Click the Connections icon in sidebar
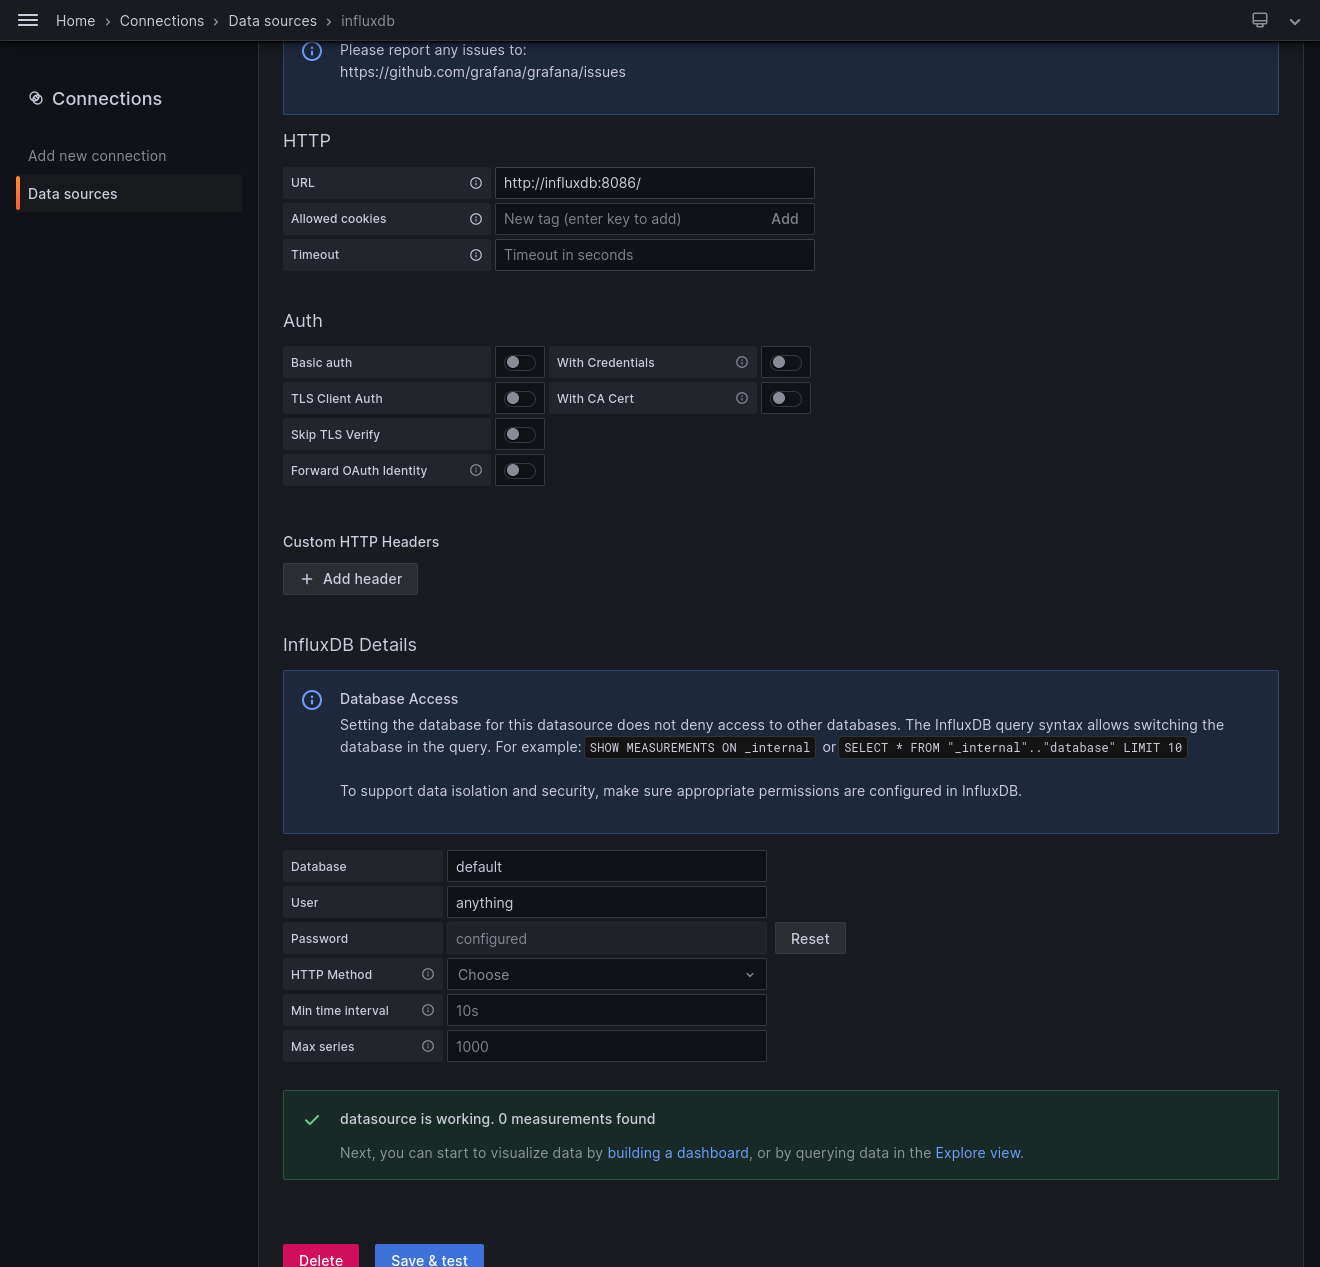Viewport: 1320px width, 1267px height. pyautogui.click(x=36, y=98)
